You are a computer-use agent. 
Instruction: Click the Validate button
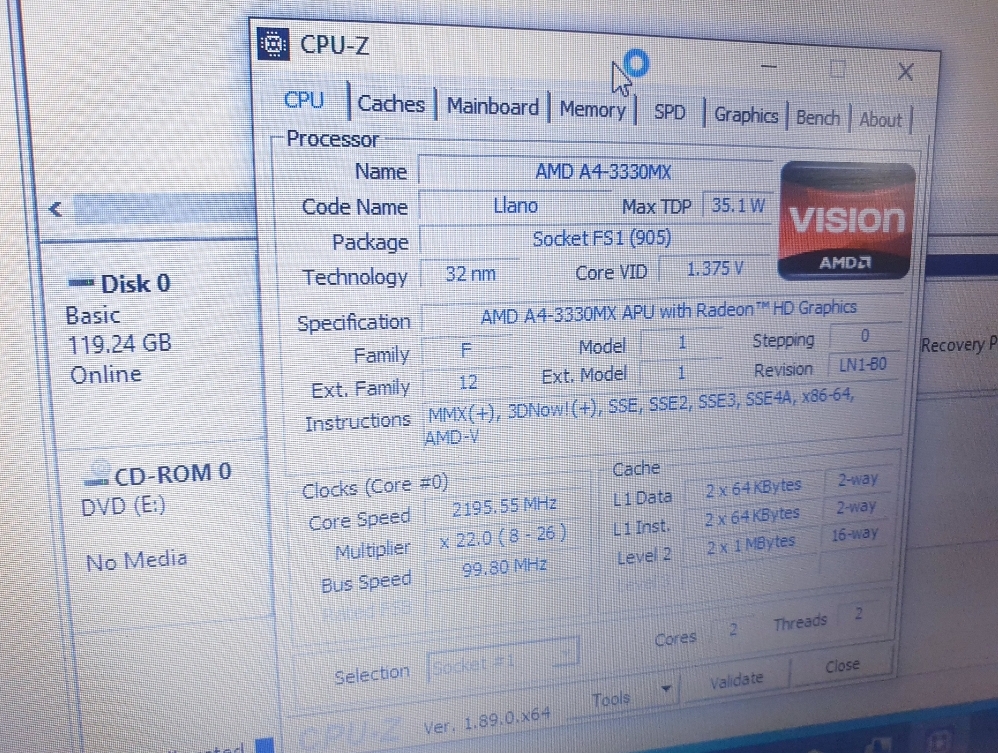[737, 678]
